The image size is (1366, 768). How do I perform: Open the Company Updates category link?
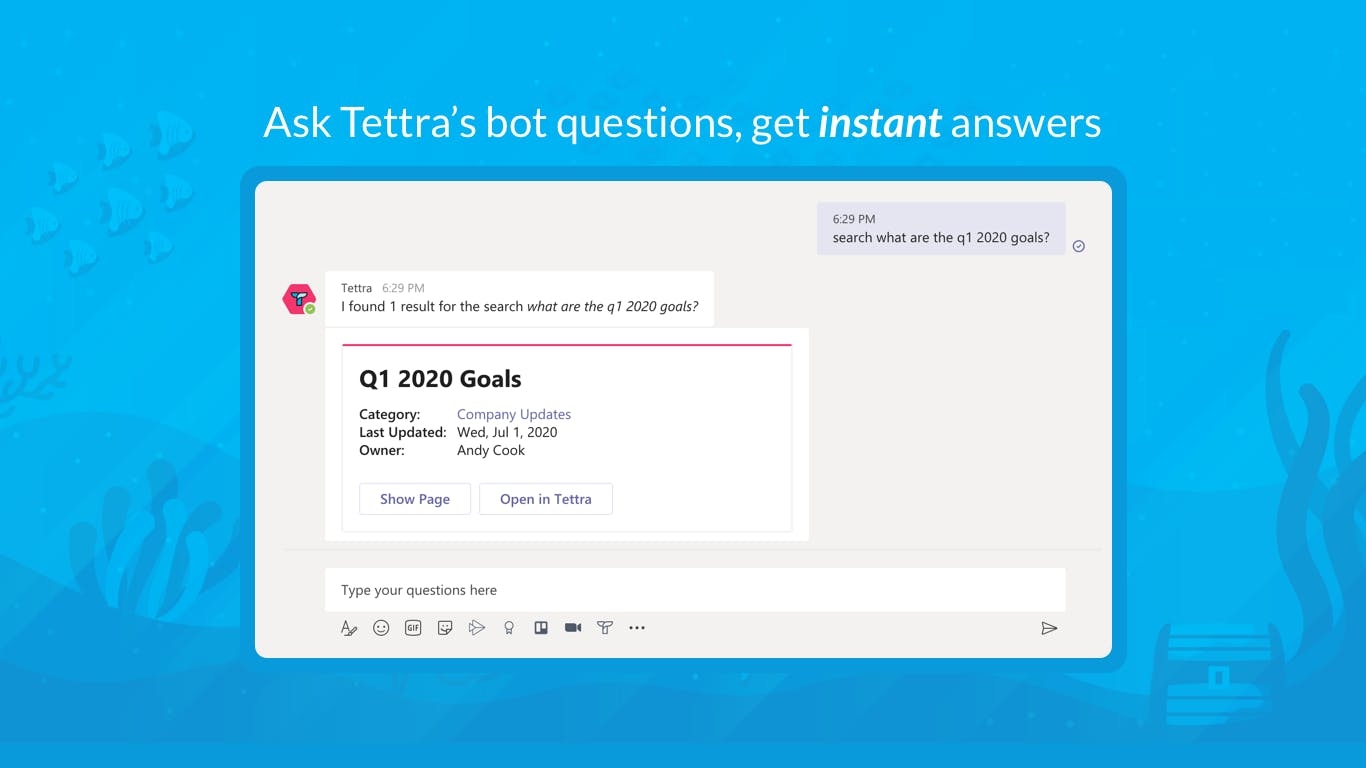click(x=514, y=414)
